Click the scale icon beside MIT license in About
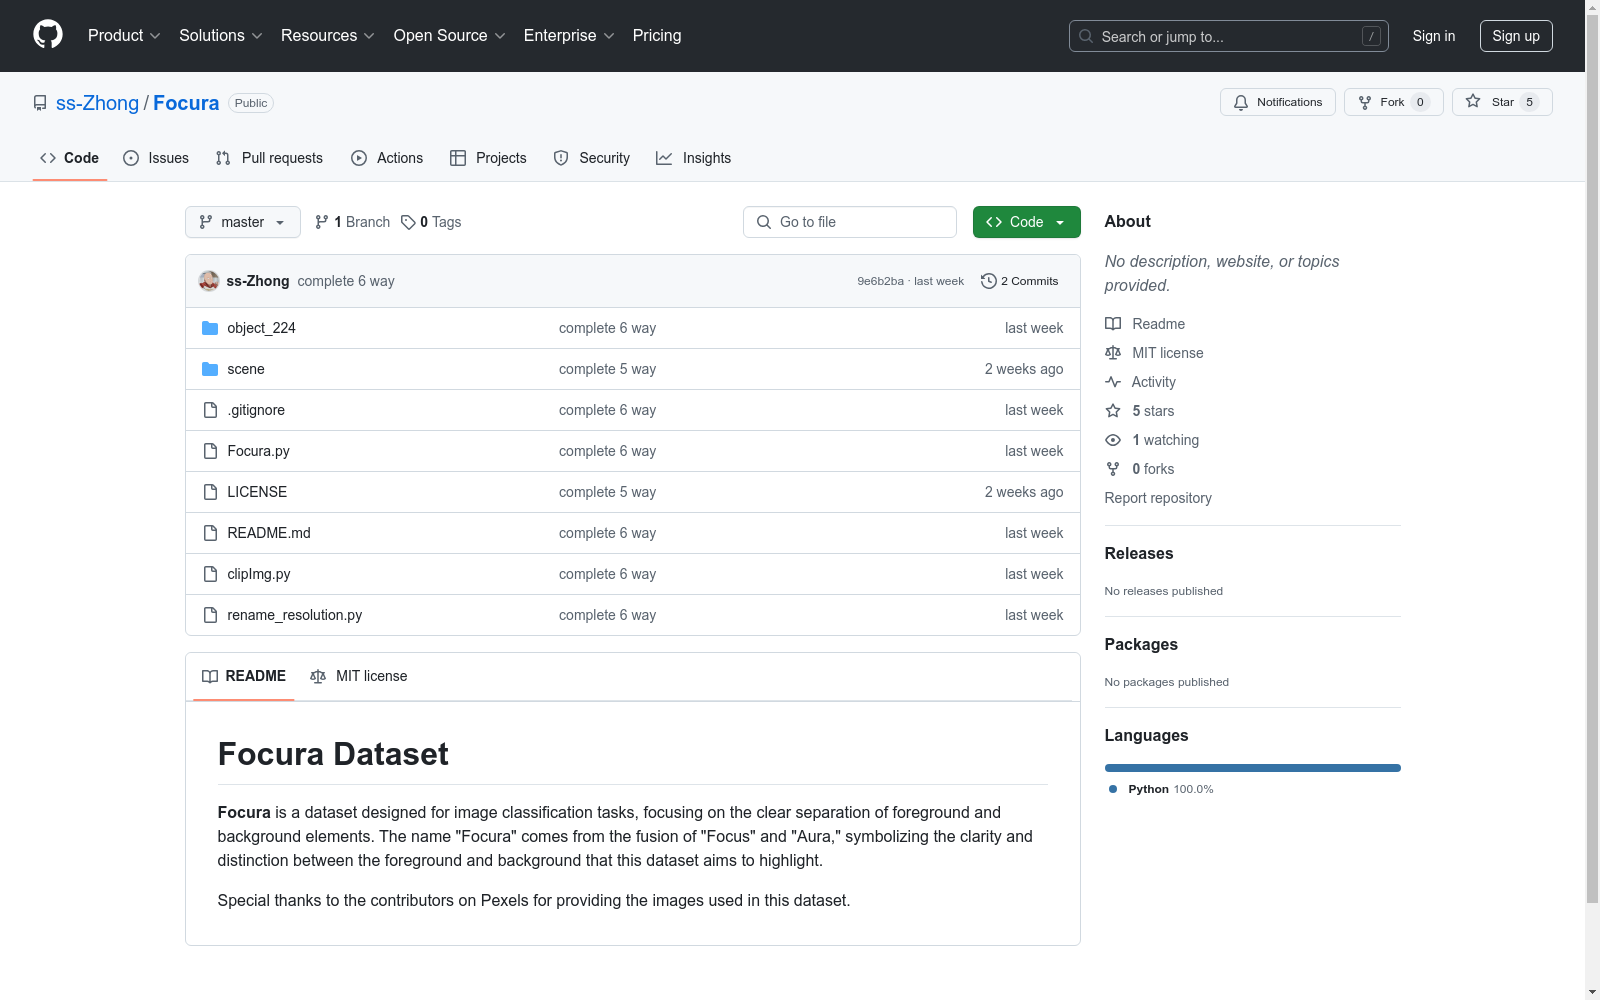 1113,353
